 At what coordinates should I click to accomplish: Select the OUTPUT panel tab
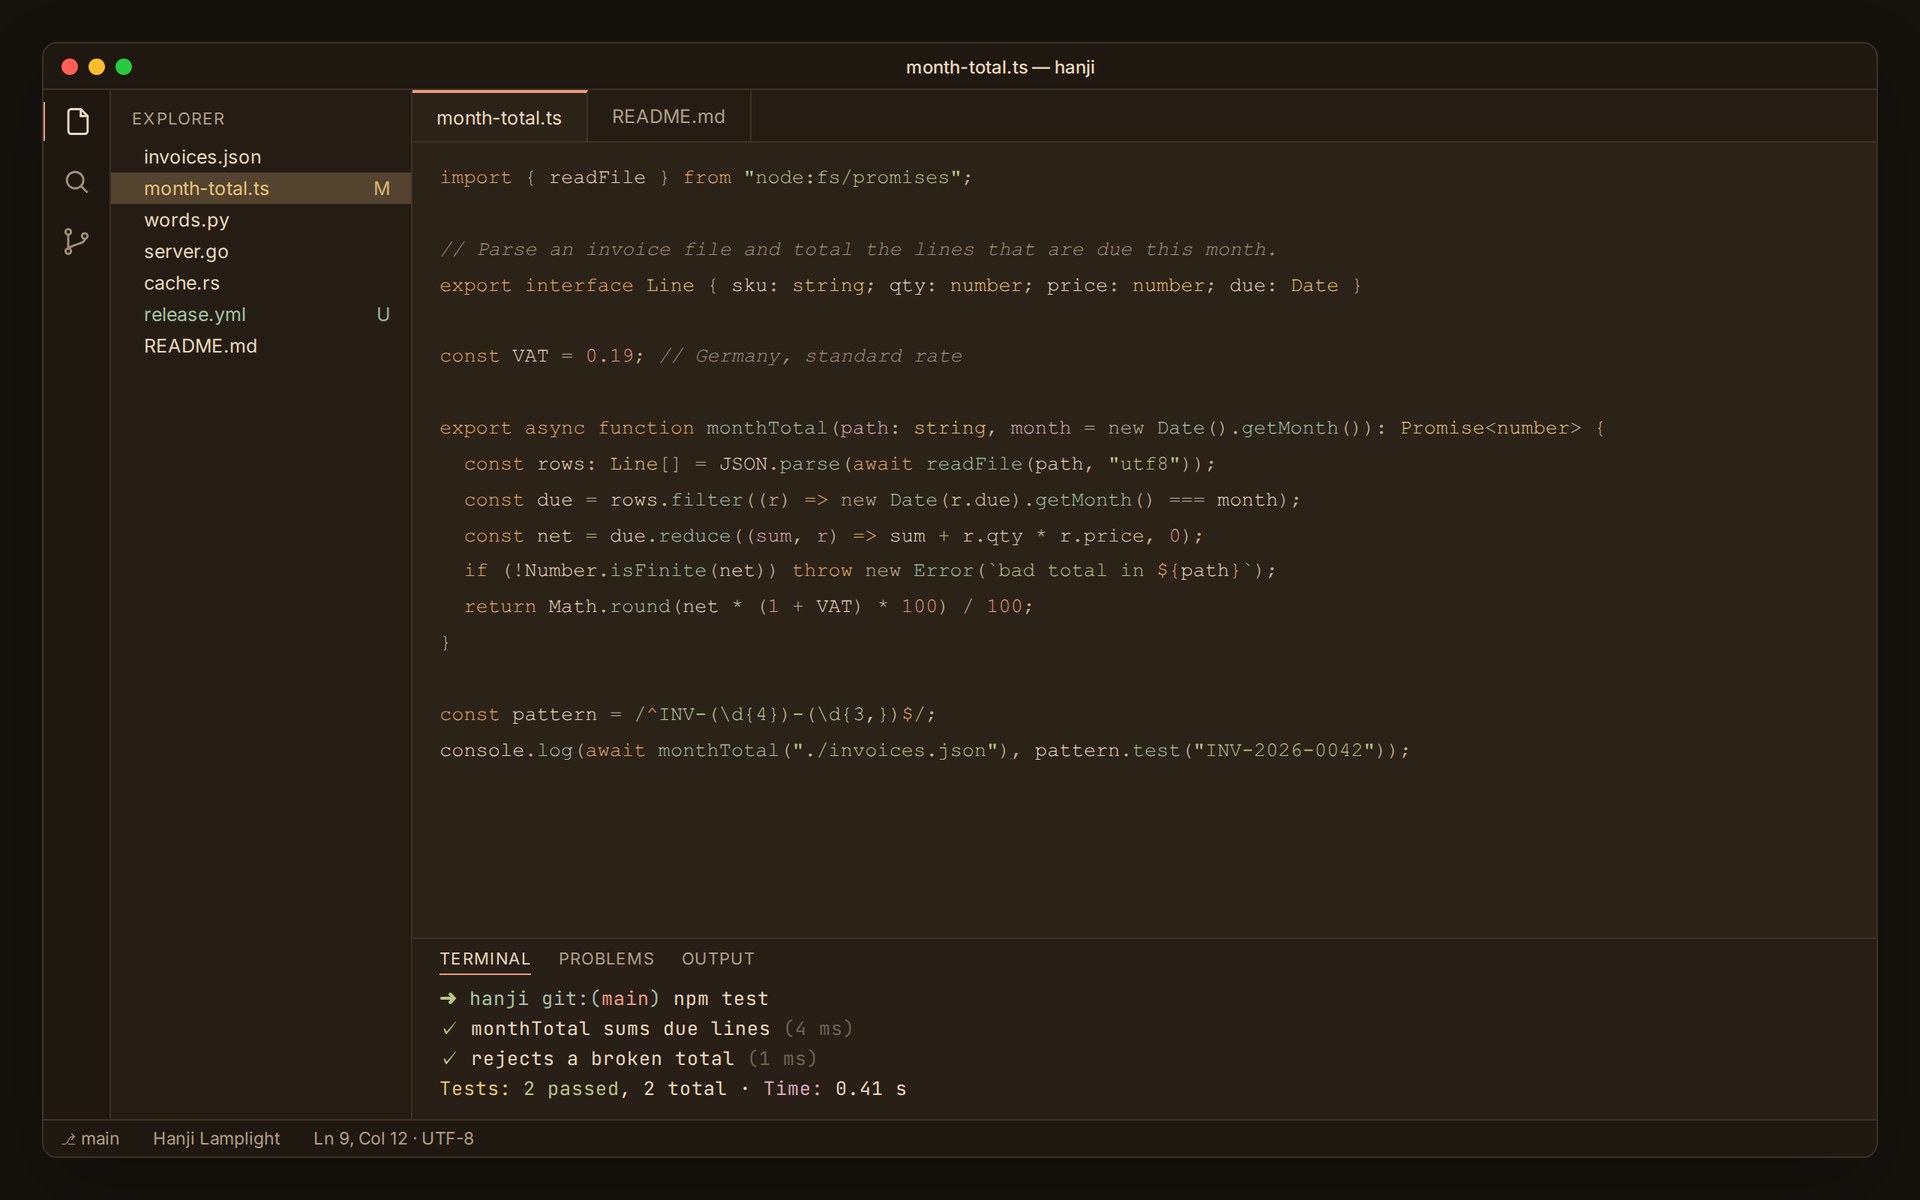[x=718, y=959]
